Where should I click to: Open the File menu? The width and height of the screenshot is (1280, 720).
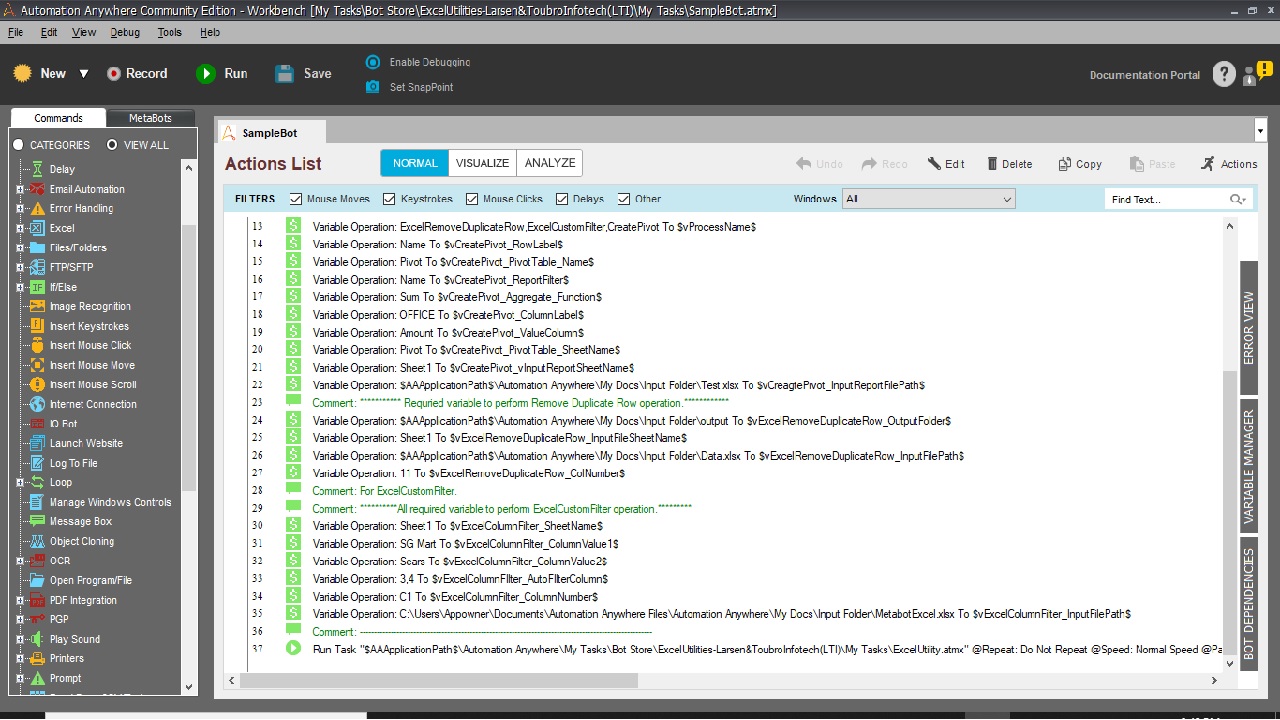(x=15, y=32)
